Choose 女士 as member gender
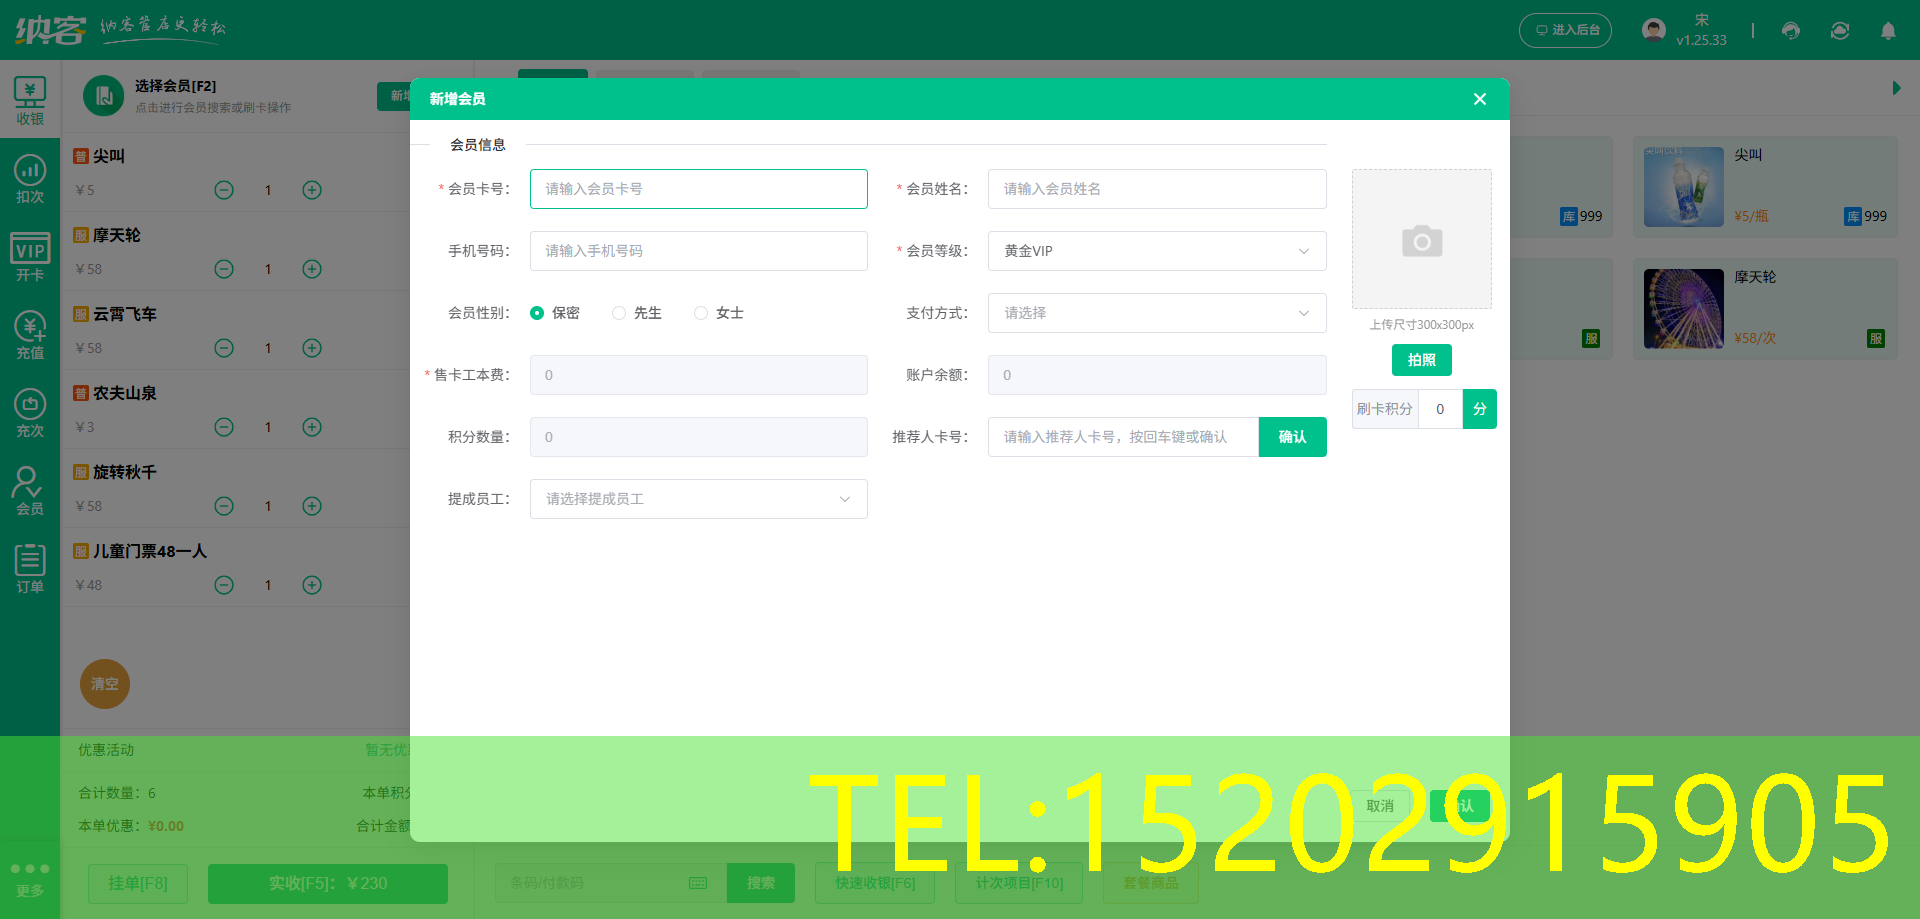1920x919 pixels. [700, 312]
